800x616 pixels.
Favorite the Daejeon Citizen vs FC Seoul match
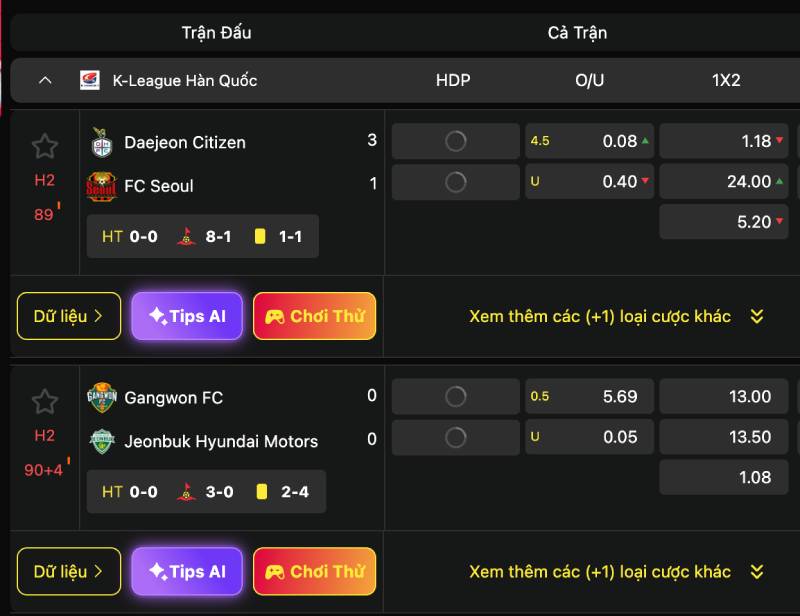click(x=44, y=147)
